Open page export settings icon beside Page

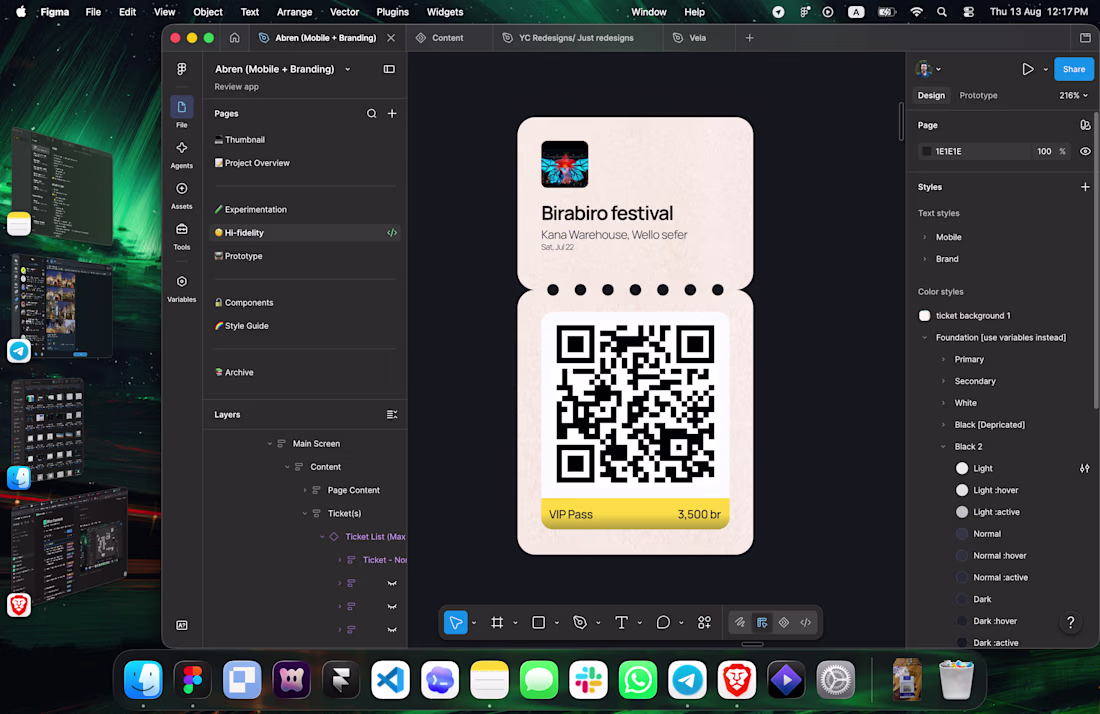pos(1085,125)
